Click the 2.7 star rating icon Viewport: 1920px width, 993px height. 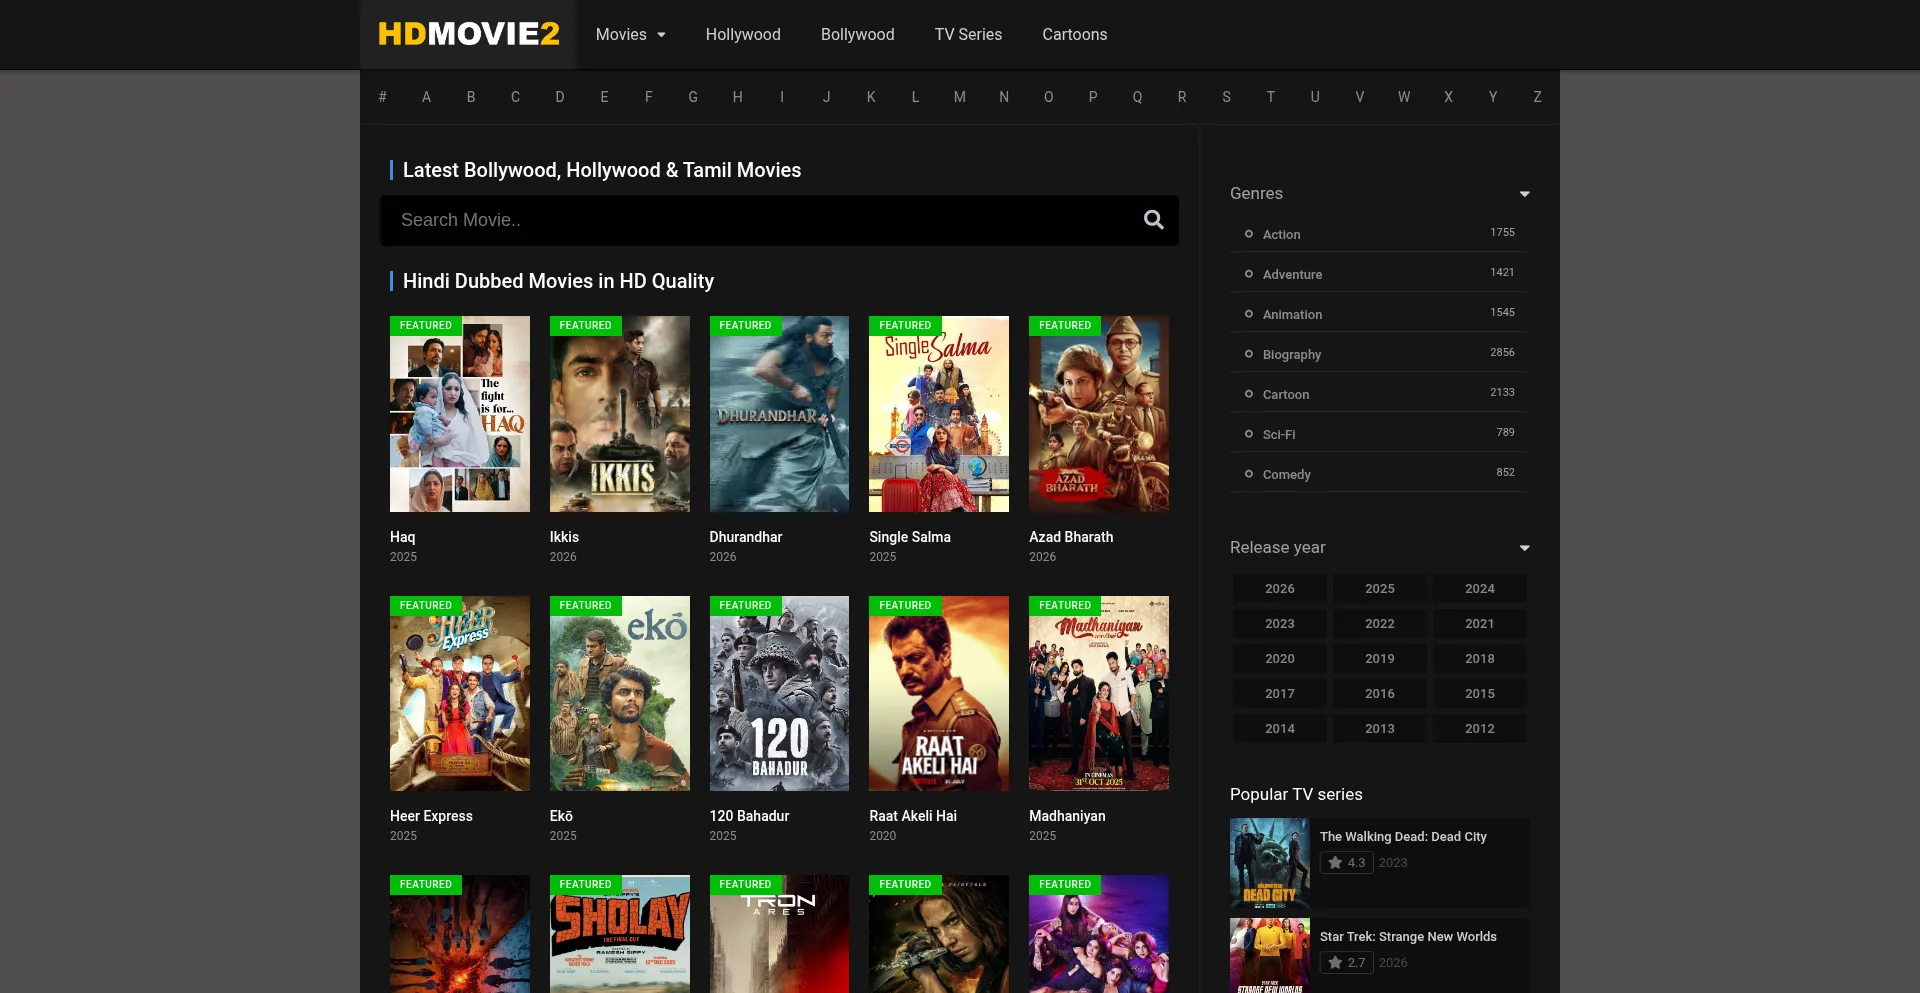click(x=1335, y=963)
